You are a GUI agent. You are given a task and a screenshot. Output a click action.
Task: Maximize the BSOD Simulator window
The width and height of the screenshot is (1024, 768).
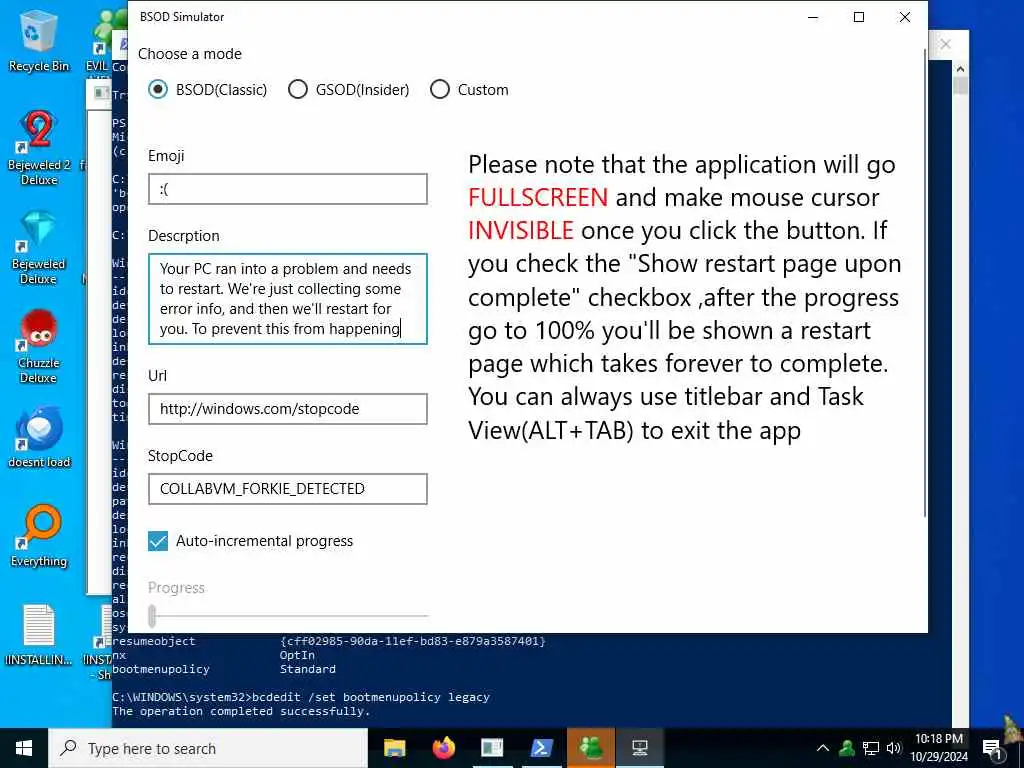click(859, 17)
